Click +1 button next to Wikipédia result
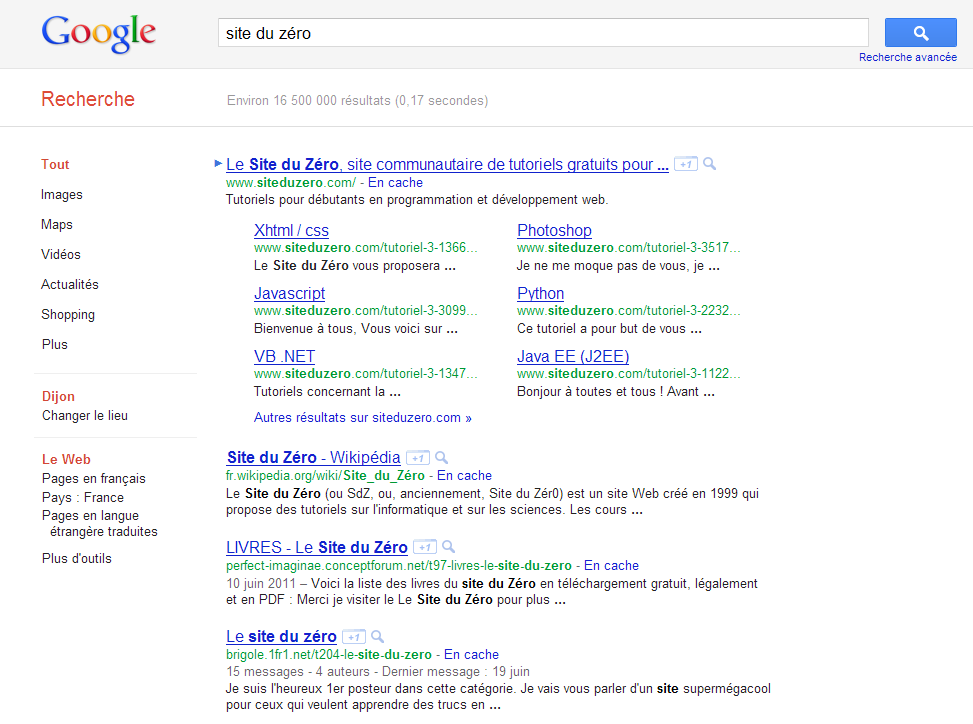The height and width of the screenshot is (724, 973). tap(418, 458)
